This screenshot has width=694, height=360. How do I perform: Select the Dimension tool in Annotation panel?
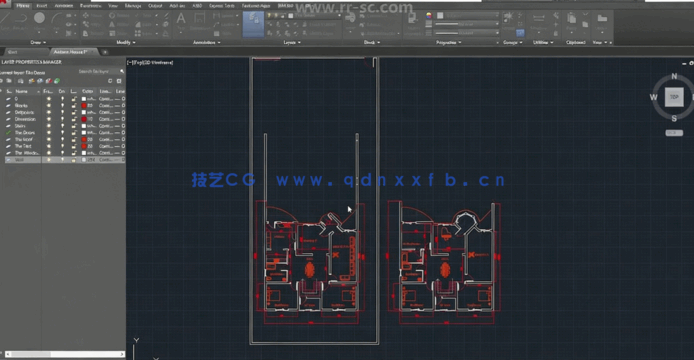[200, 21]
